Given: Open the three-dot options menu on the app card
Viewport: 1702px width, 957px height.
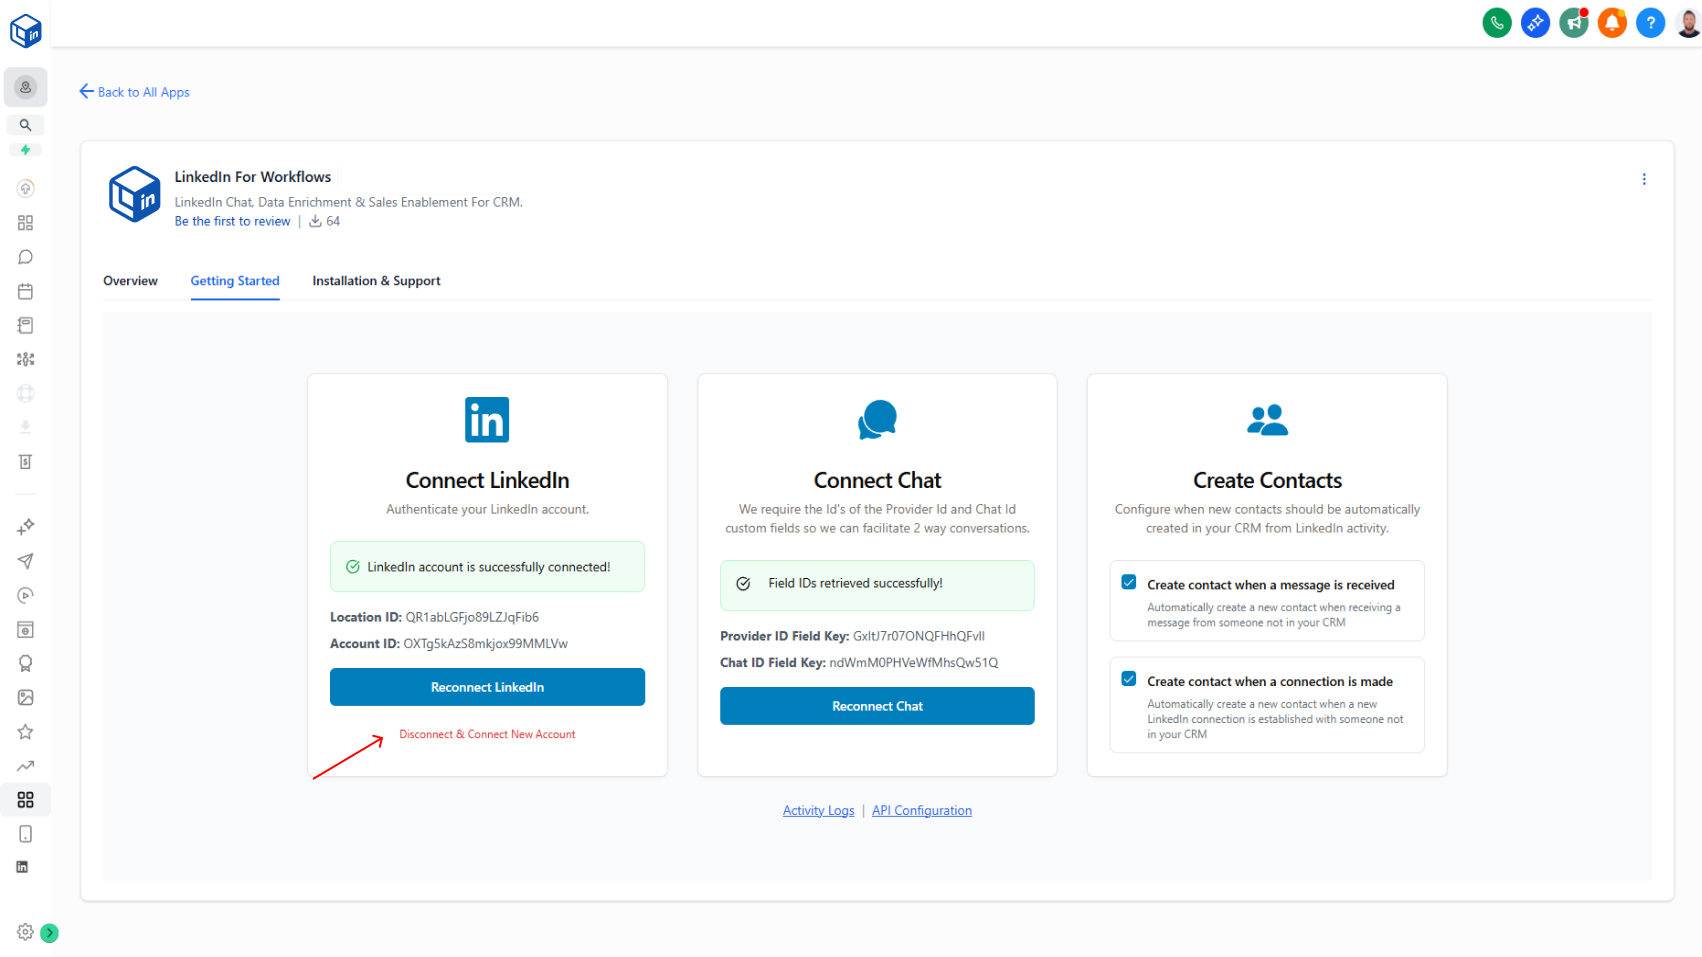Looking at the screenshot, I should coord(1645,179).
